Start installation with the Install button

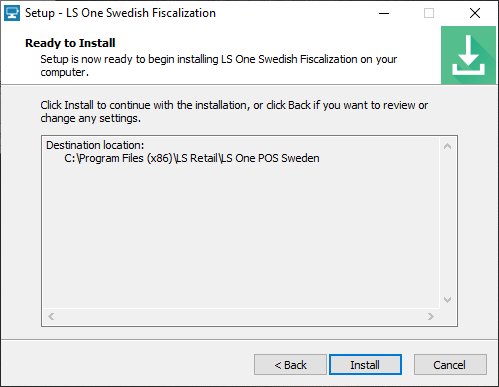click(365, 365)
